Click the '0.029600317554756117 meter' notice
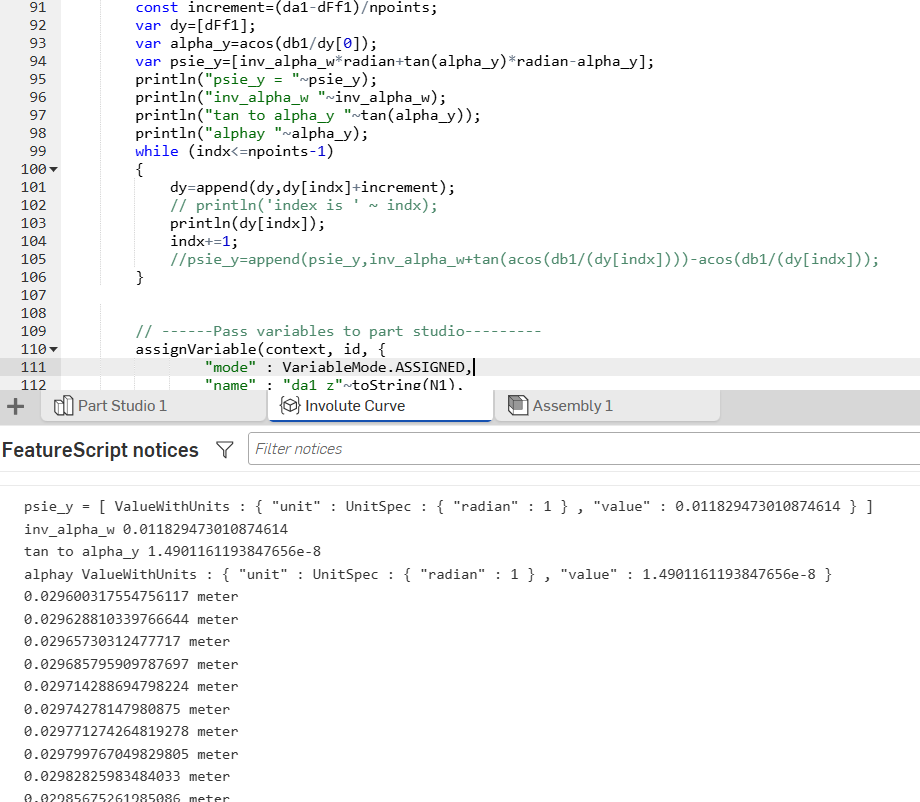 131,597
